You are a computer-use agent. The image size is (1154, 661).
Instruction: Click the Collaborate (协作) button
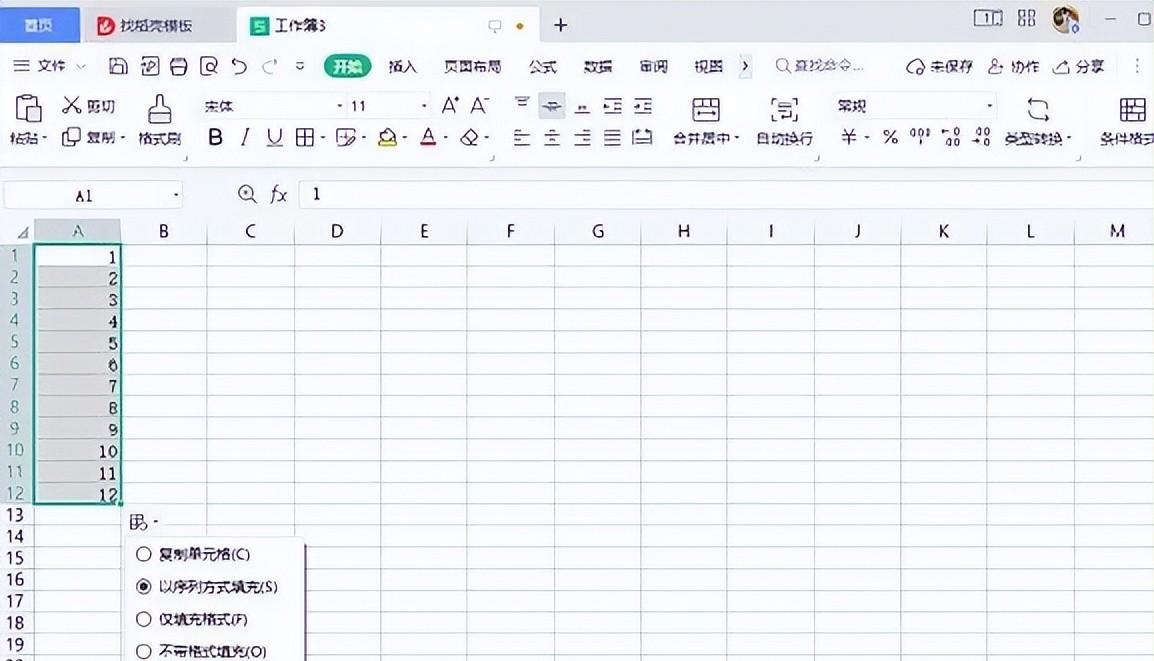[x=1013, y=66]
